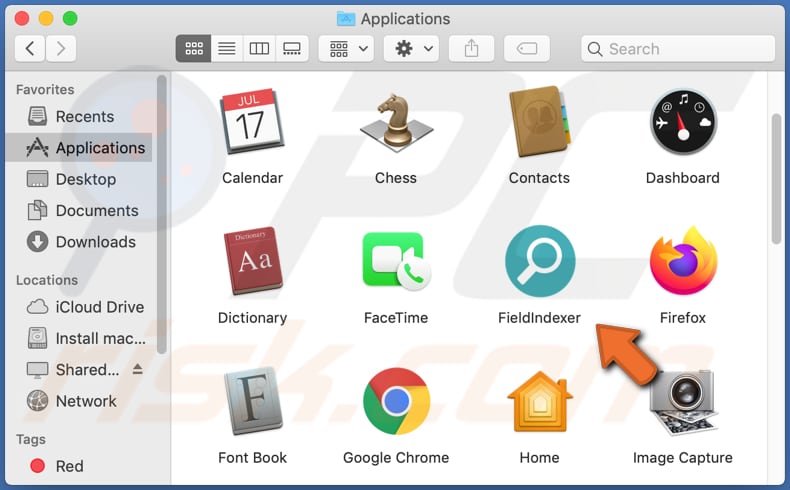
Task: Click the Image Capture app icon
Action: 683,402
